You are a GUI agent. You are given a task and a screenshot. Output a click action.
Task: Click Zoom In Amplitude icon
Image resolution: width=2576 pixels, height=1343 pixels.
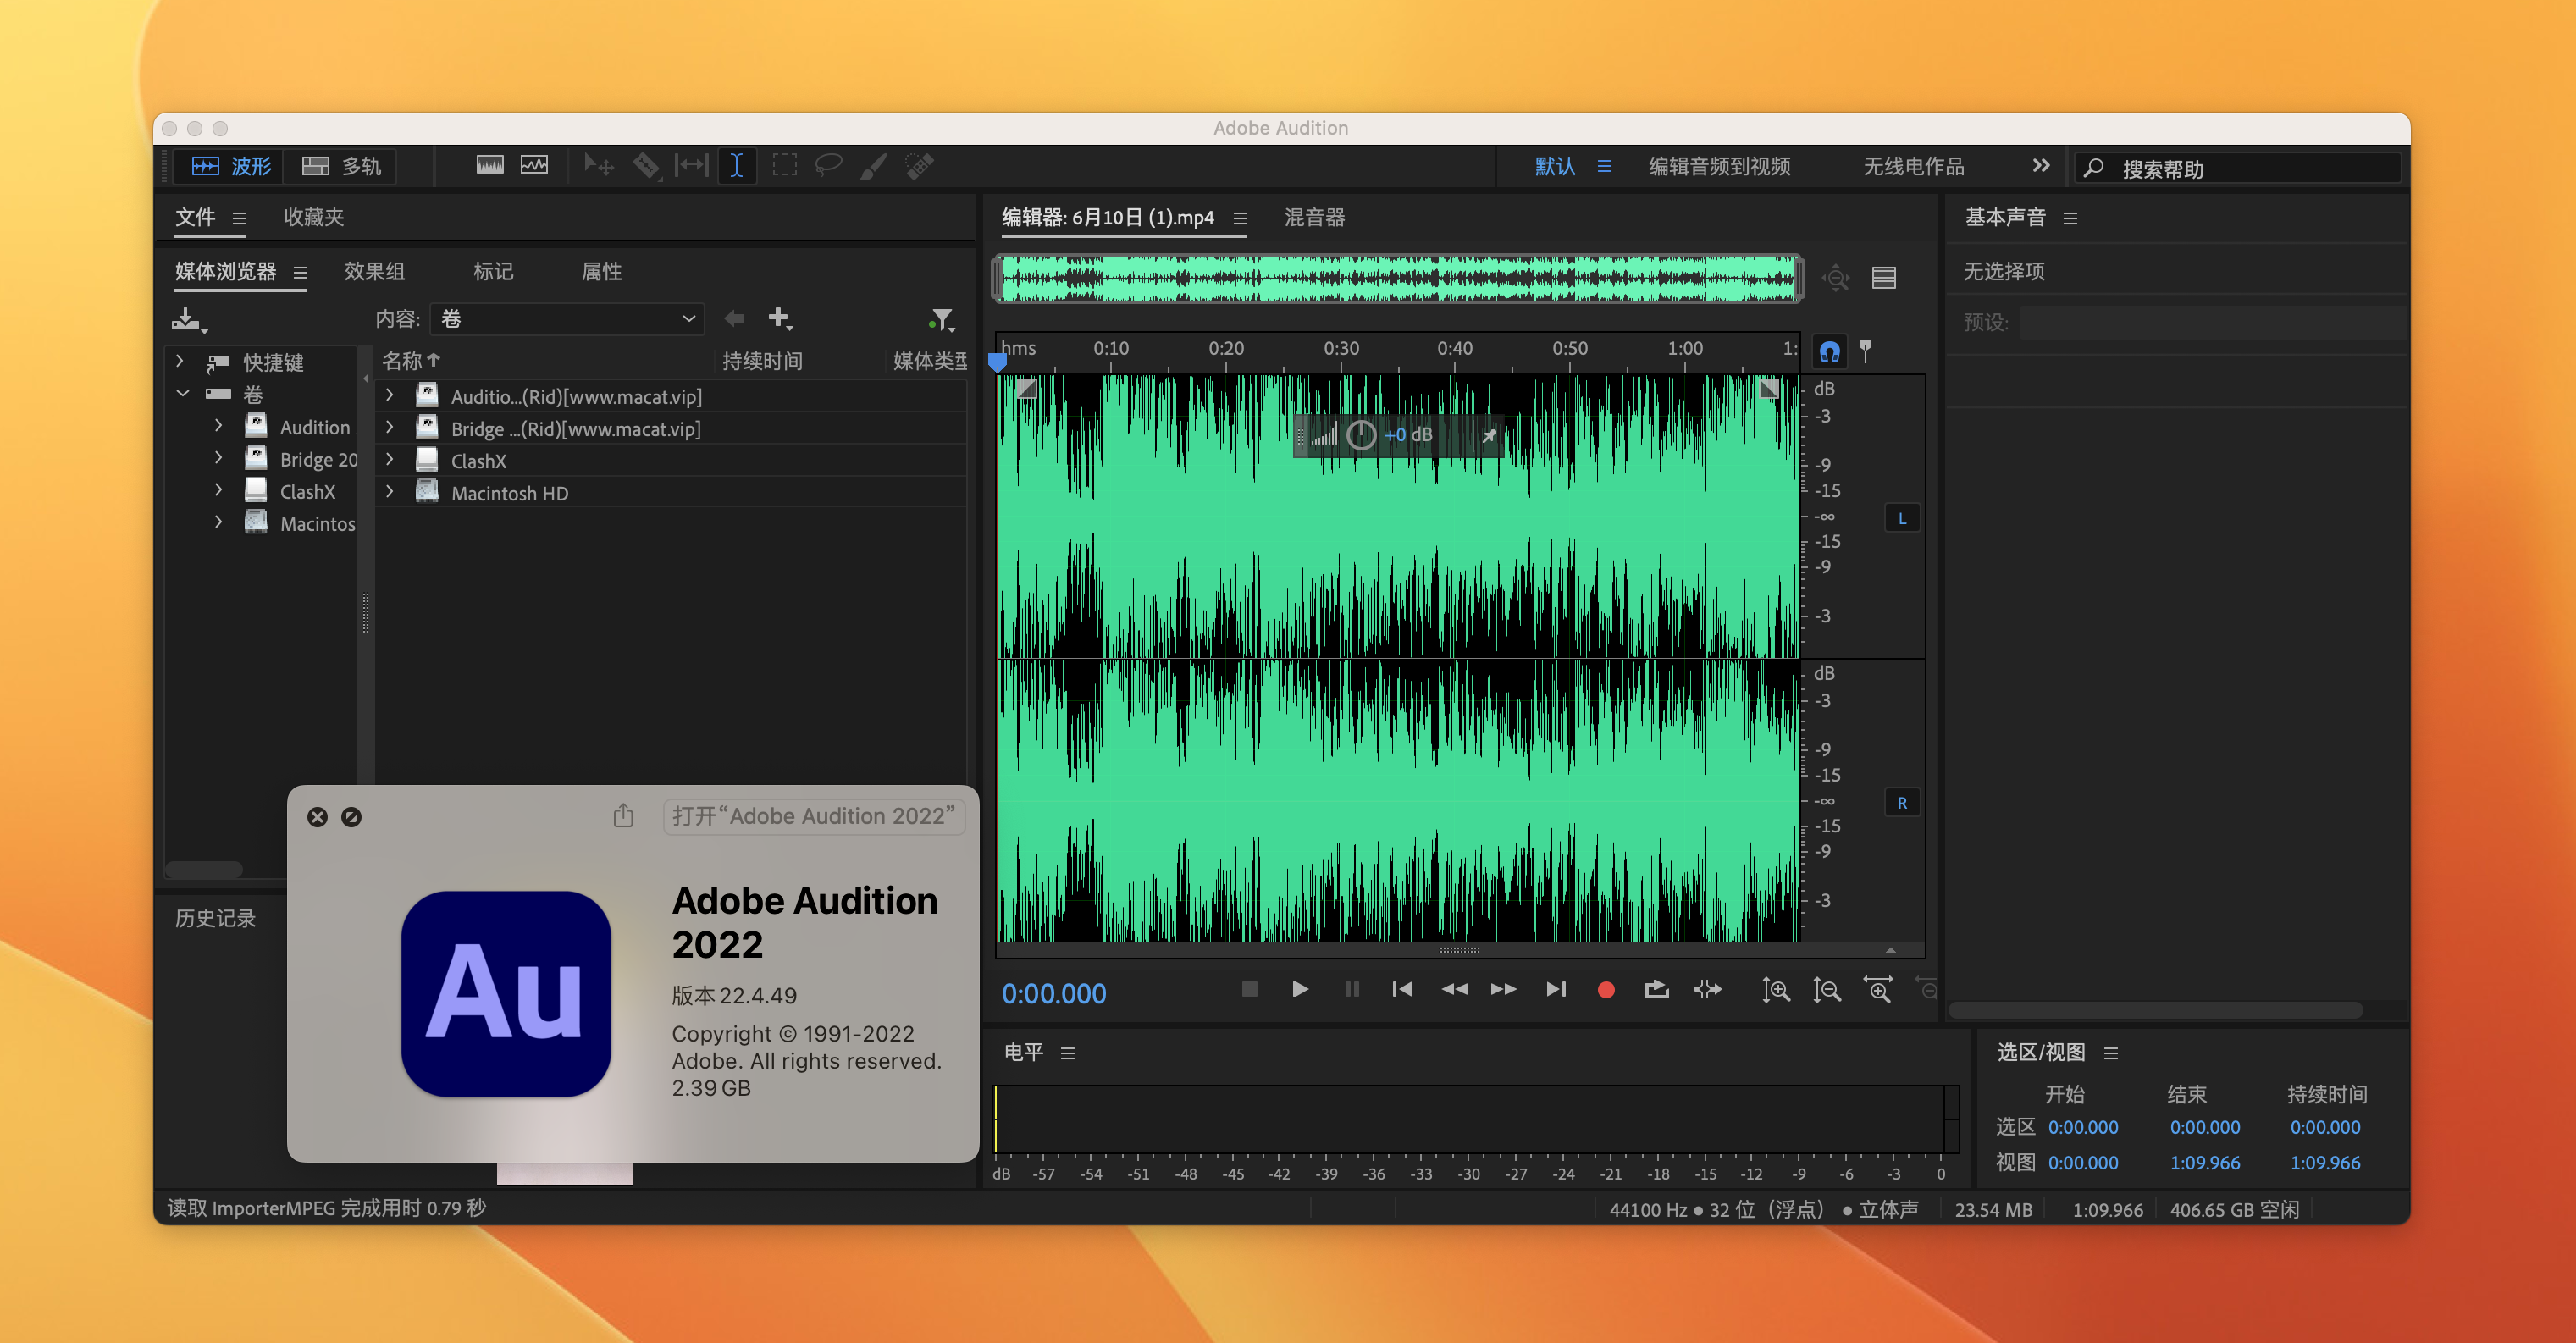(x=1775, y=990)
